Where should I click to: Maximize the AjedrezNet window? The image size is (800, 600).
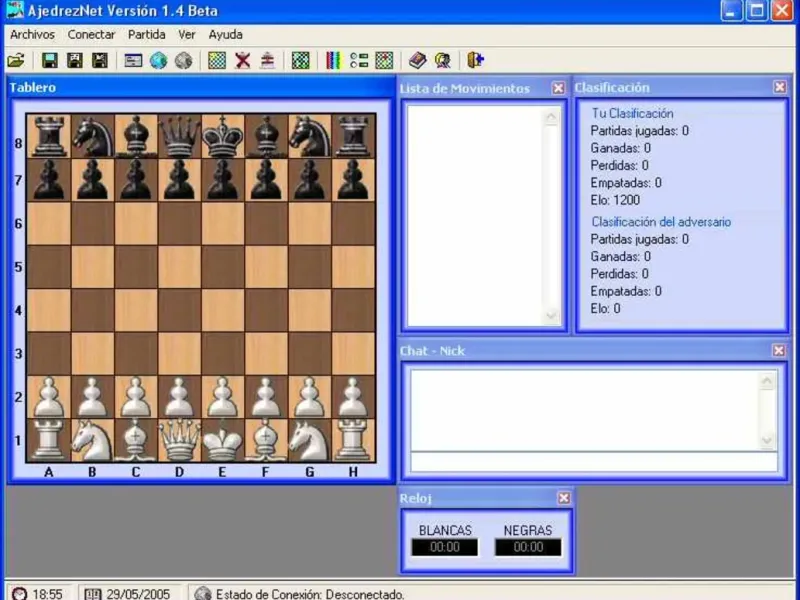click(757, 10)
